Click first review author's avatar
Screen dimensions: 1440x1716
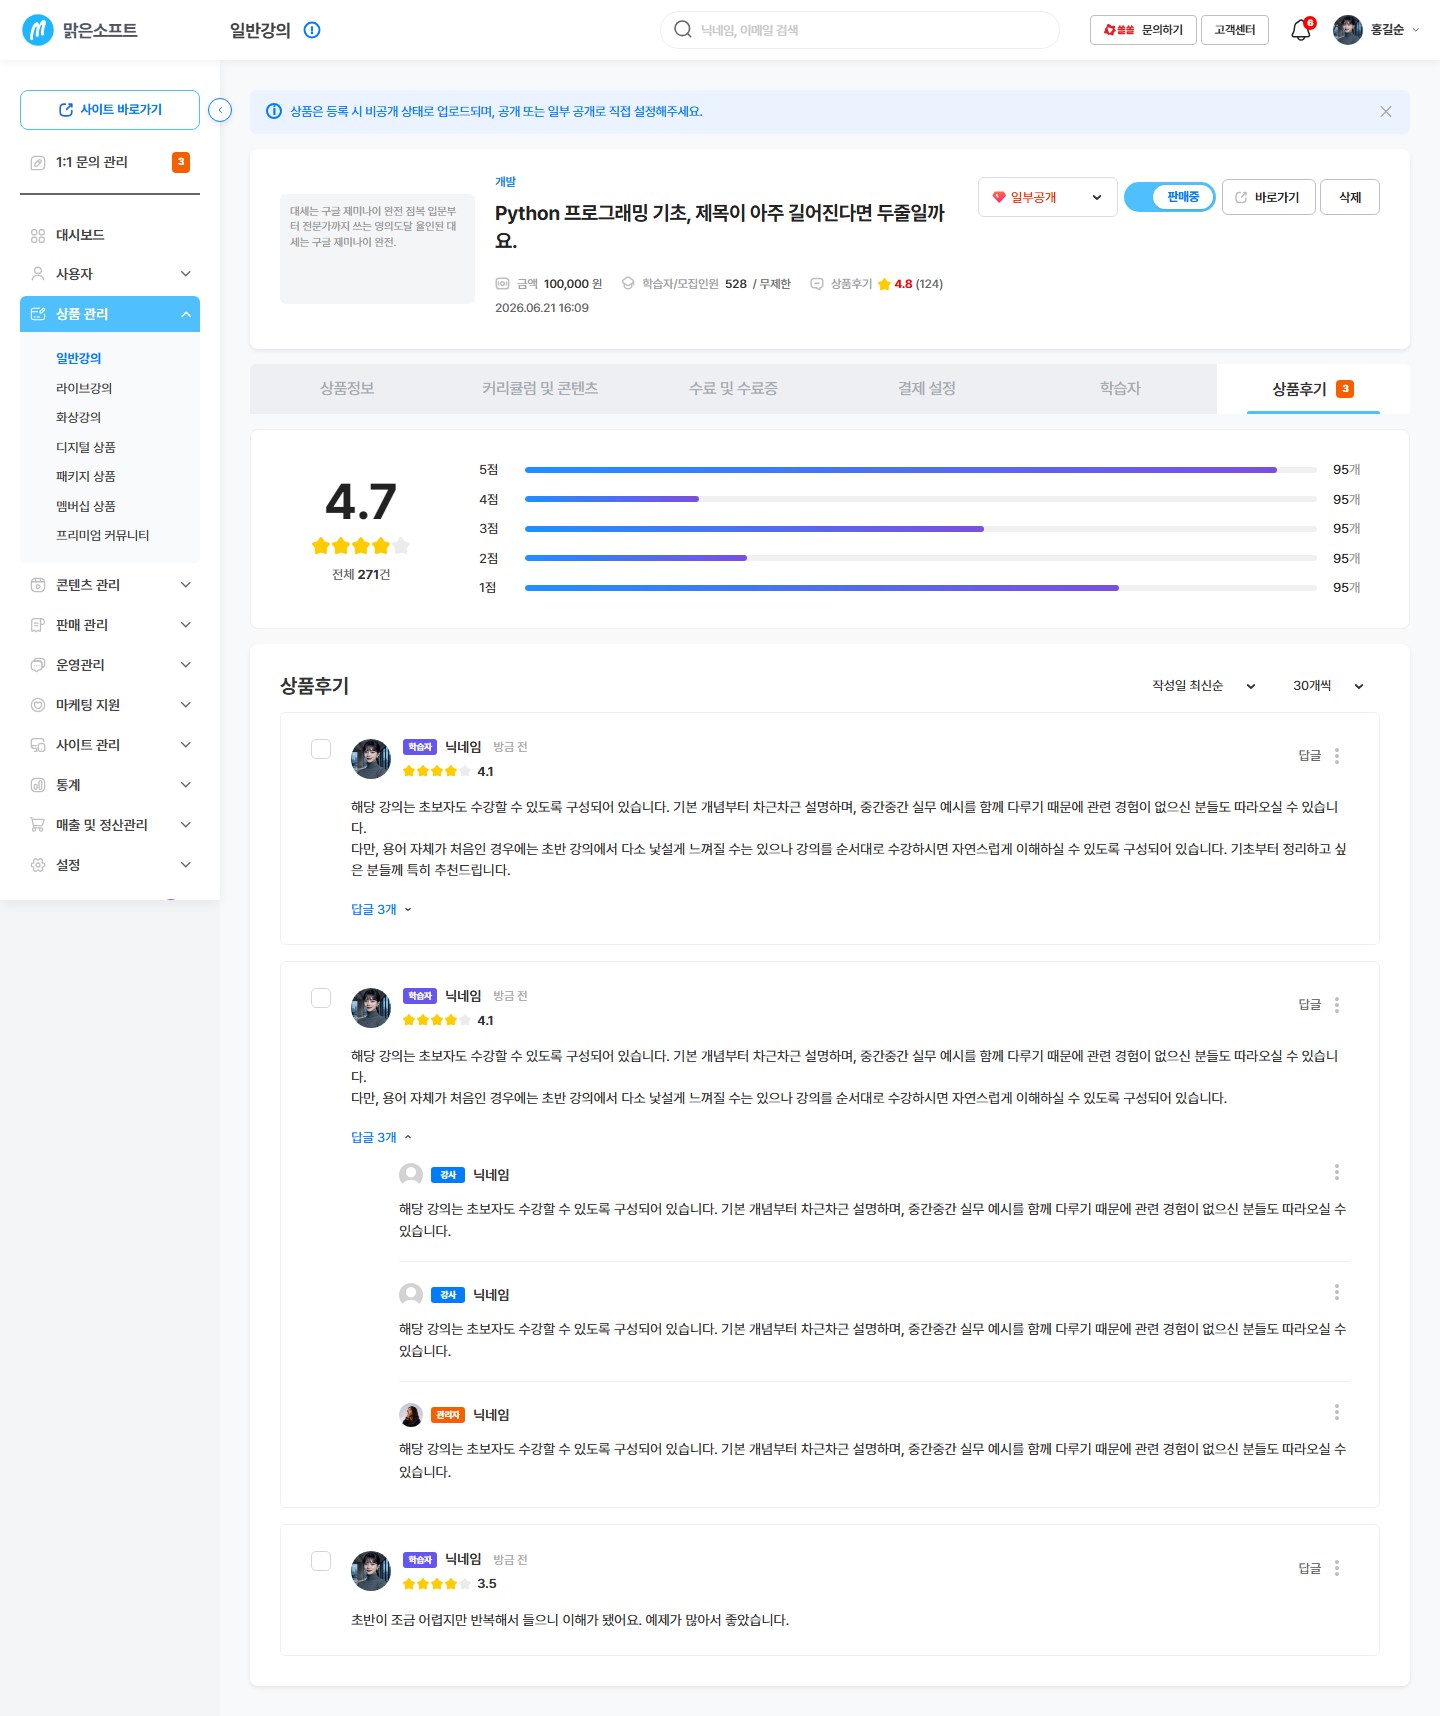click(371, 759)
